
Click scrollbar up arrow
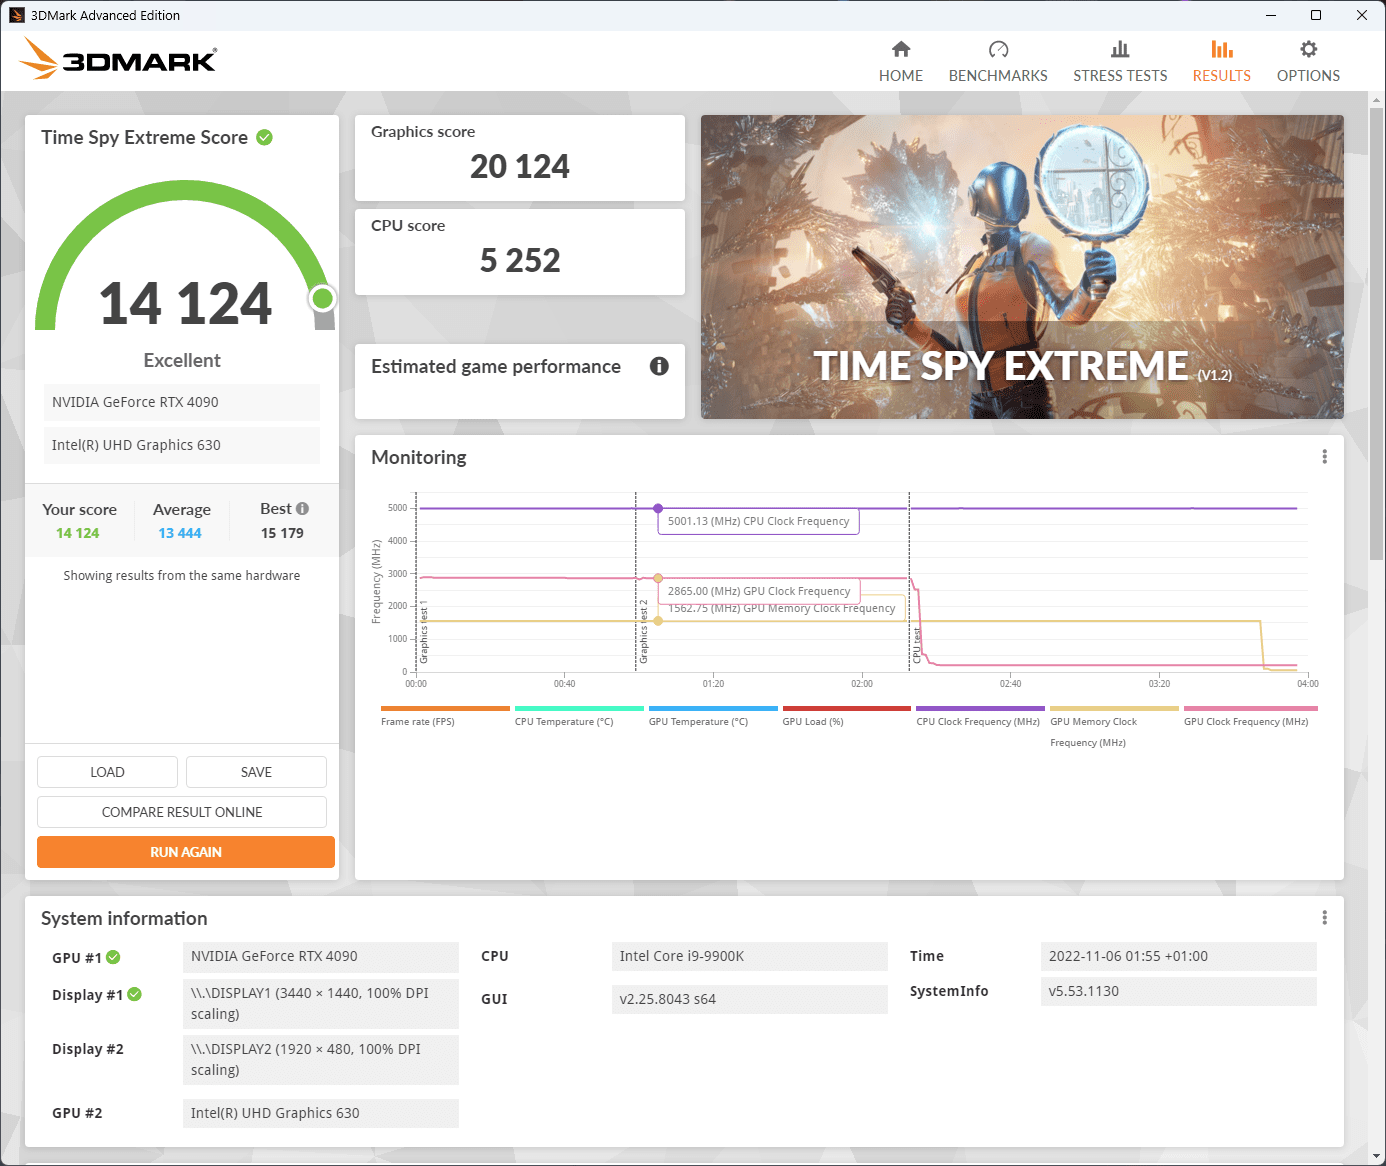click(x=1376, y=99)
